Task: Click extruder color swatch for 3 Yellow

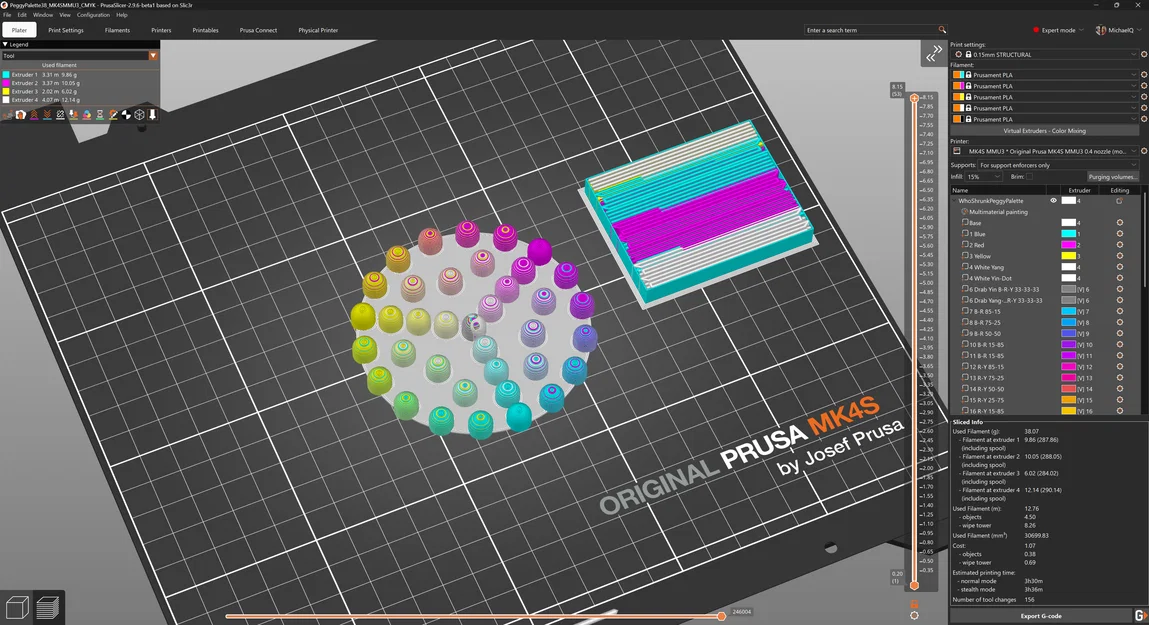Action: coord(1068,256)
